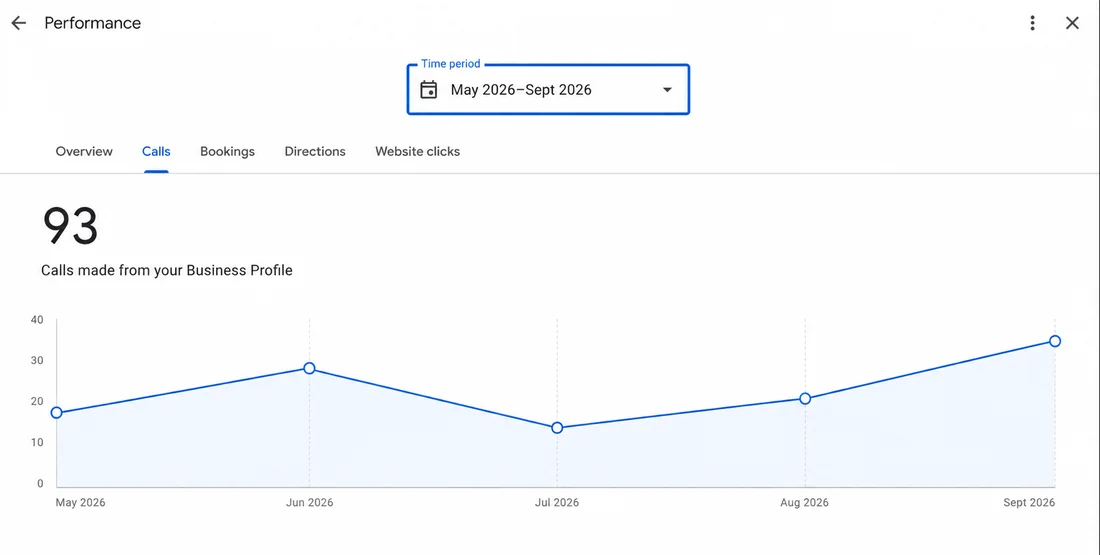Open the Bookings tab
Screen dimensions: 1100x555
point(227,152)
